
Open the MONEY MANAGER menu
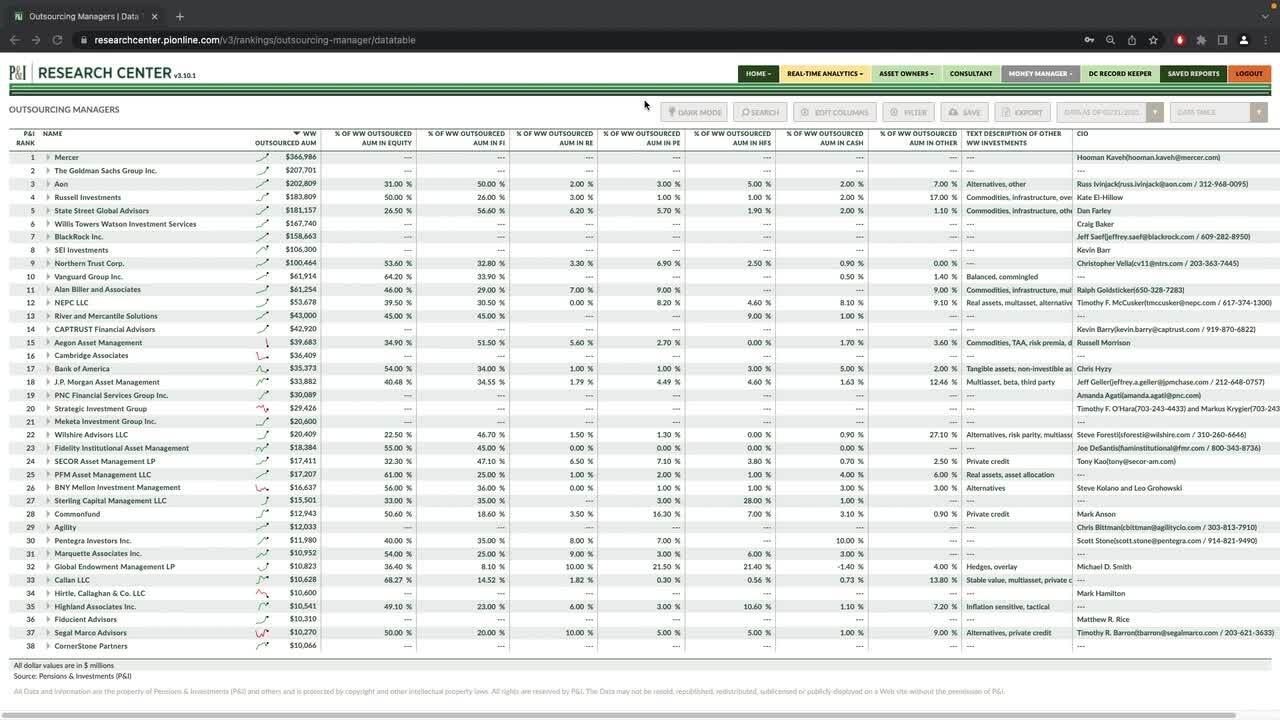pos(1040,73)
